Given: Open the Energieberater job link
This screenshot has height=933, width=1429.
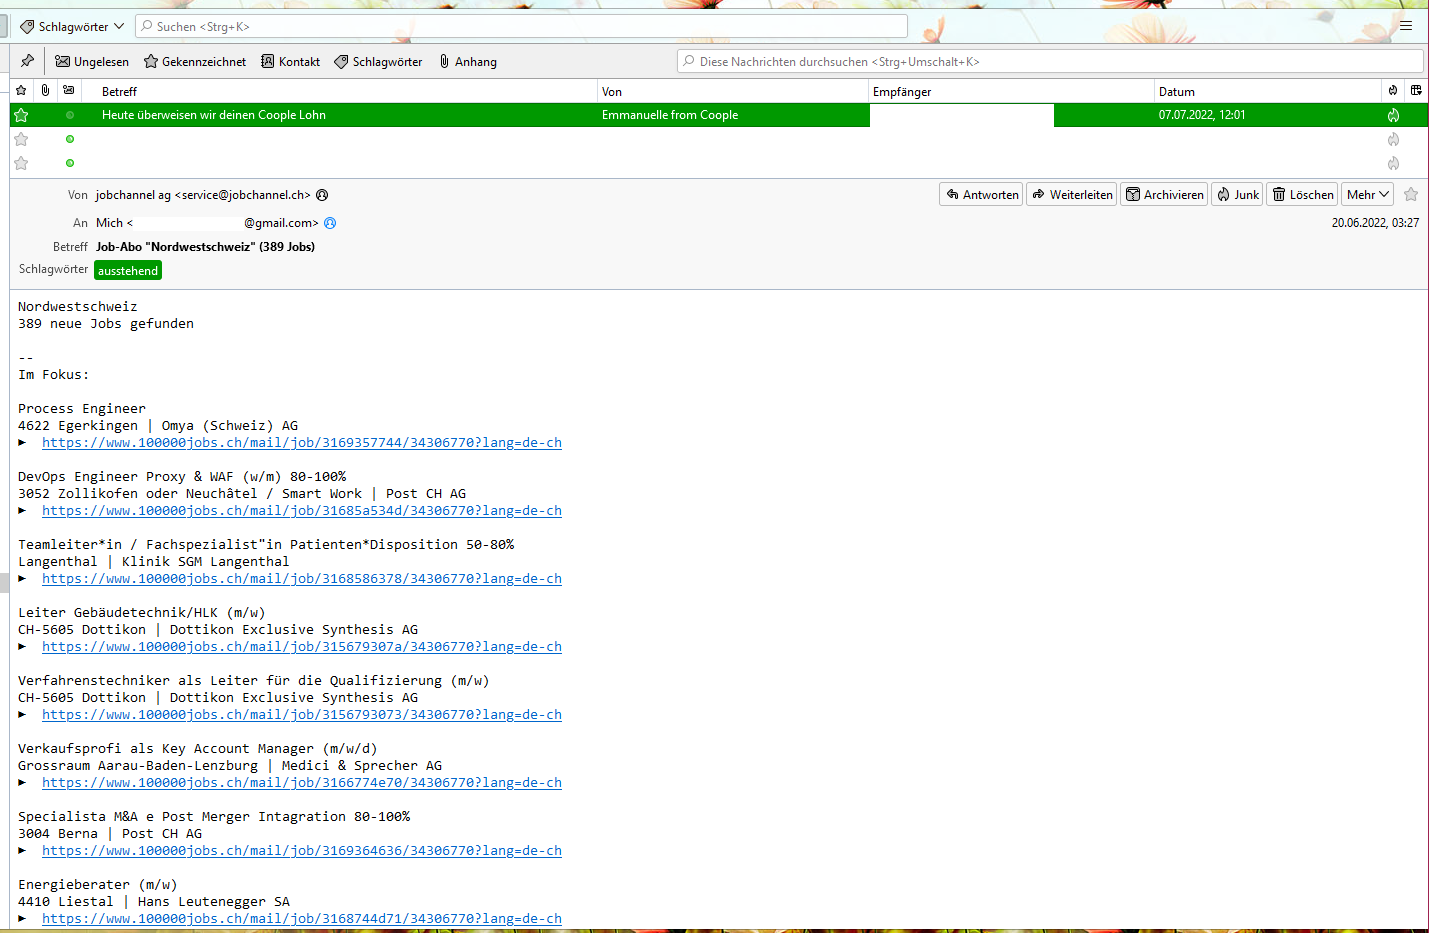Looking at the screenshot, I should (x=302, y=919).
